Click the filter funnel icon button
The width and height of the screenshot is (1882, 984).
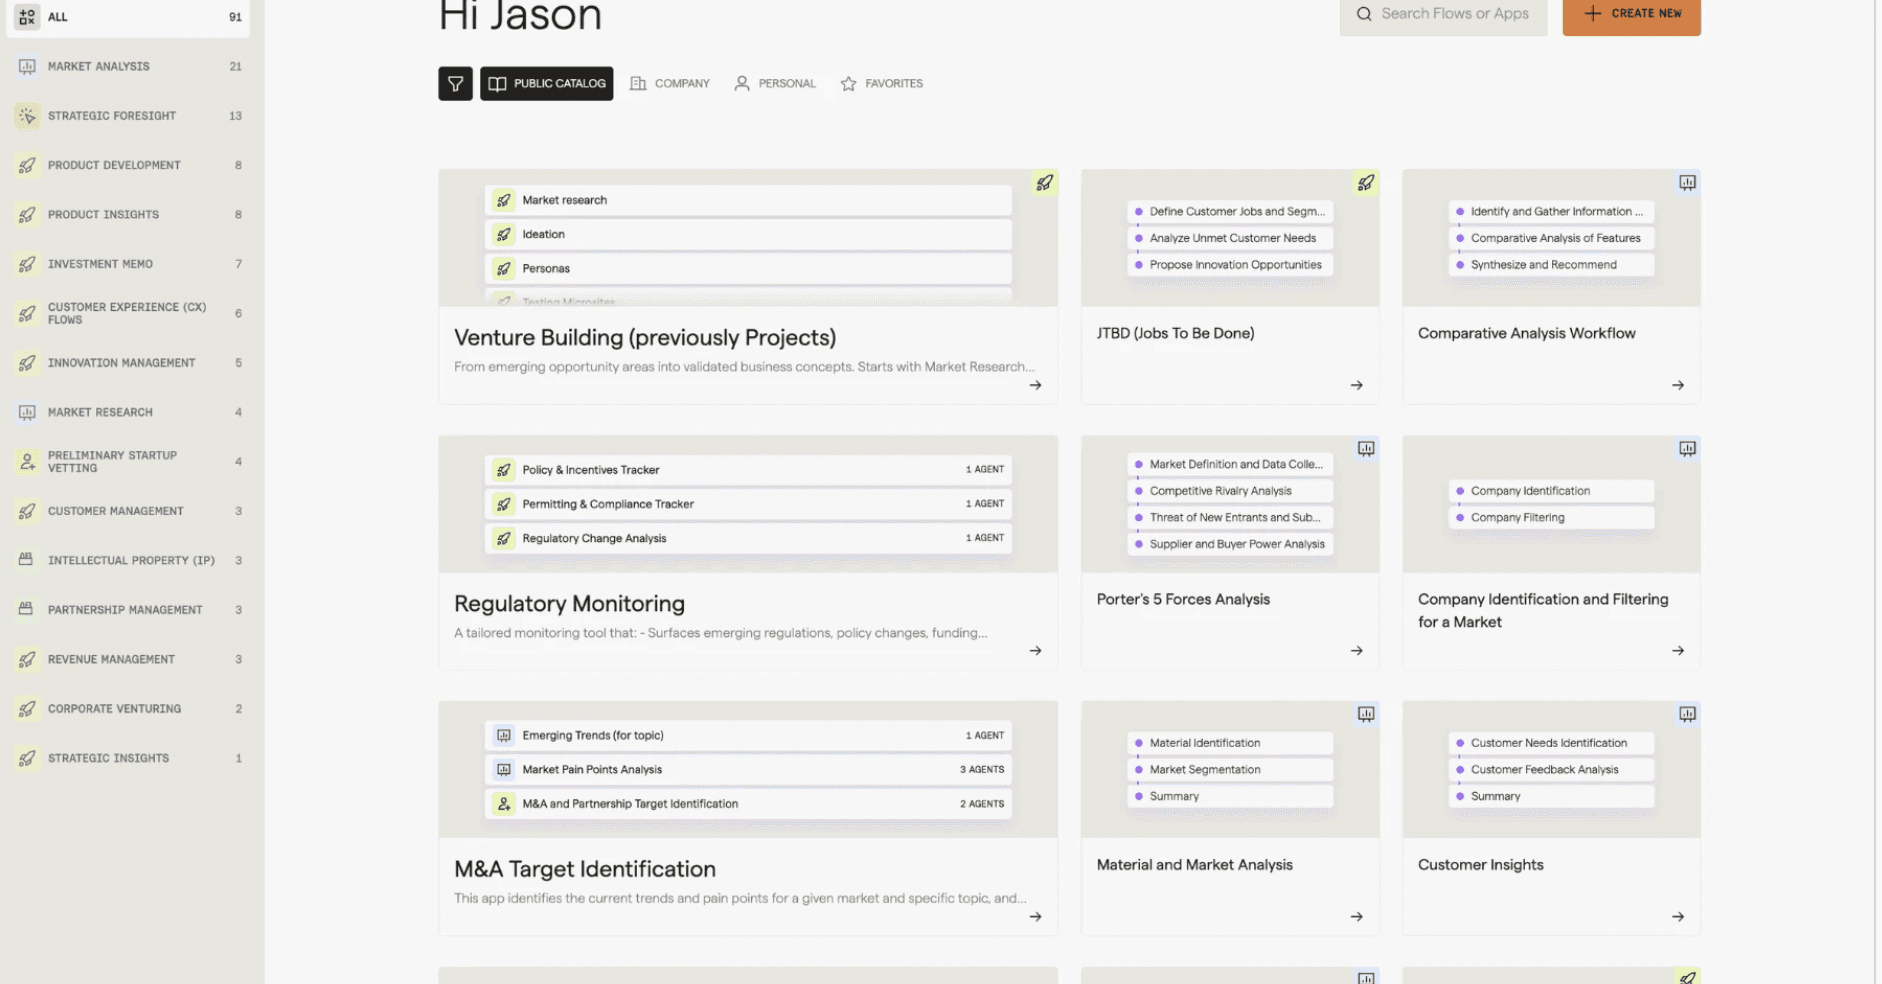(x=455, y=84)
